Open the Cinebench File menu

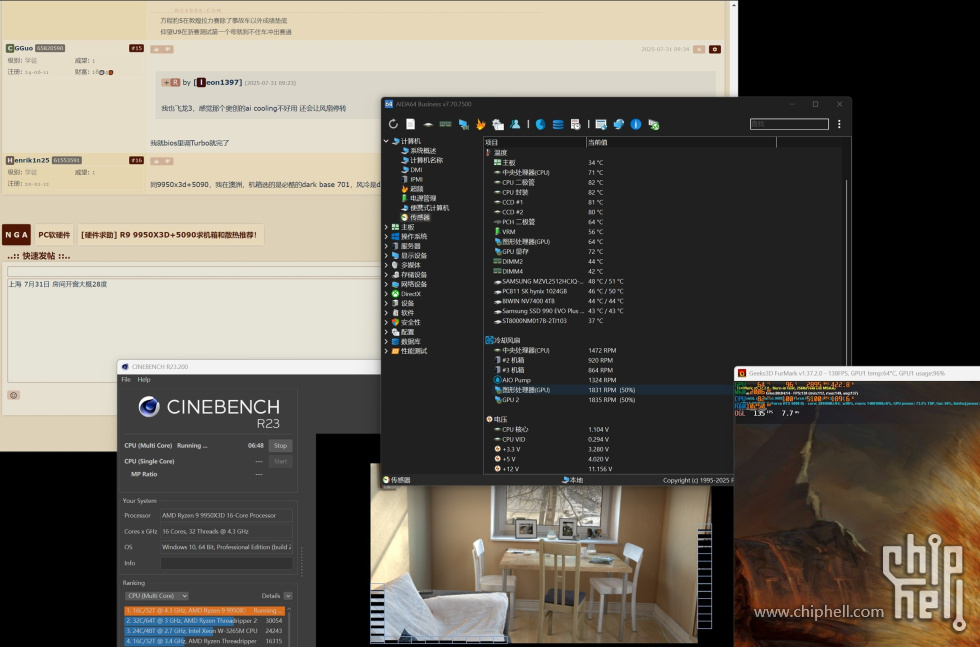tap(126, 379)
